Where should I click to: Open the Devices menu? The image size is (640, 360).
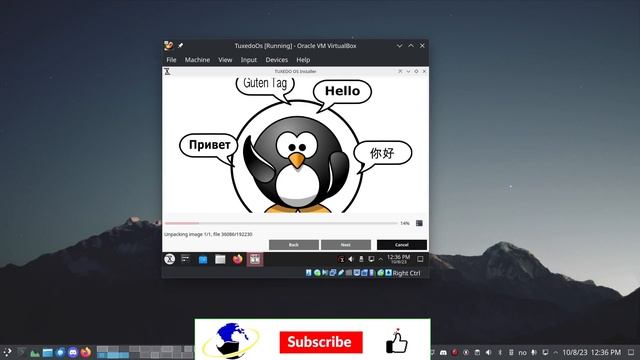coord(276,60)
